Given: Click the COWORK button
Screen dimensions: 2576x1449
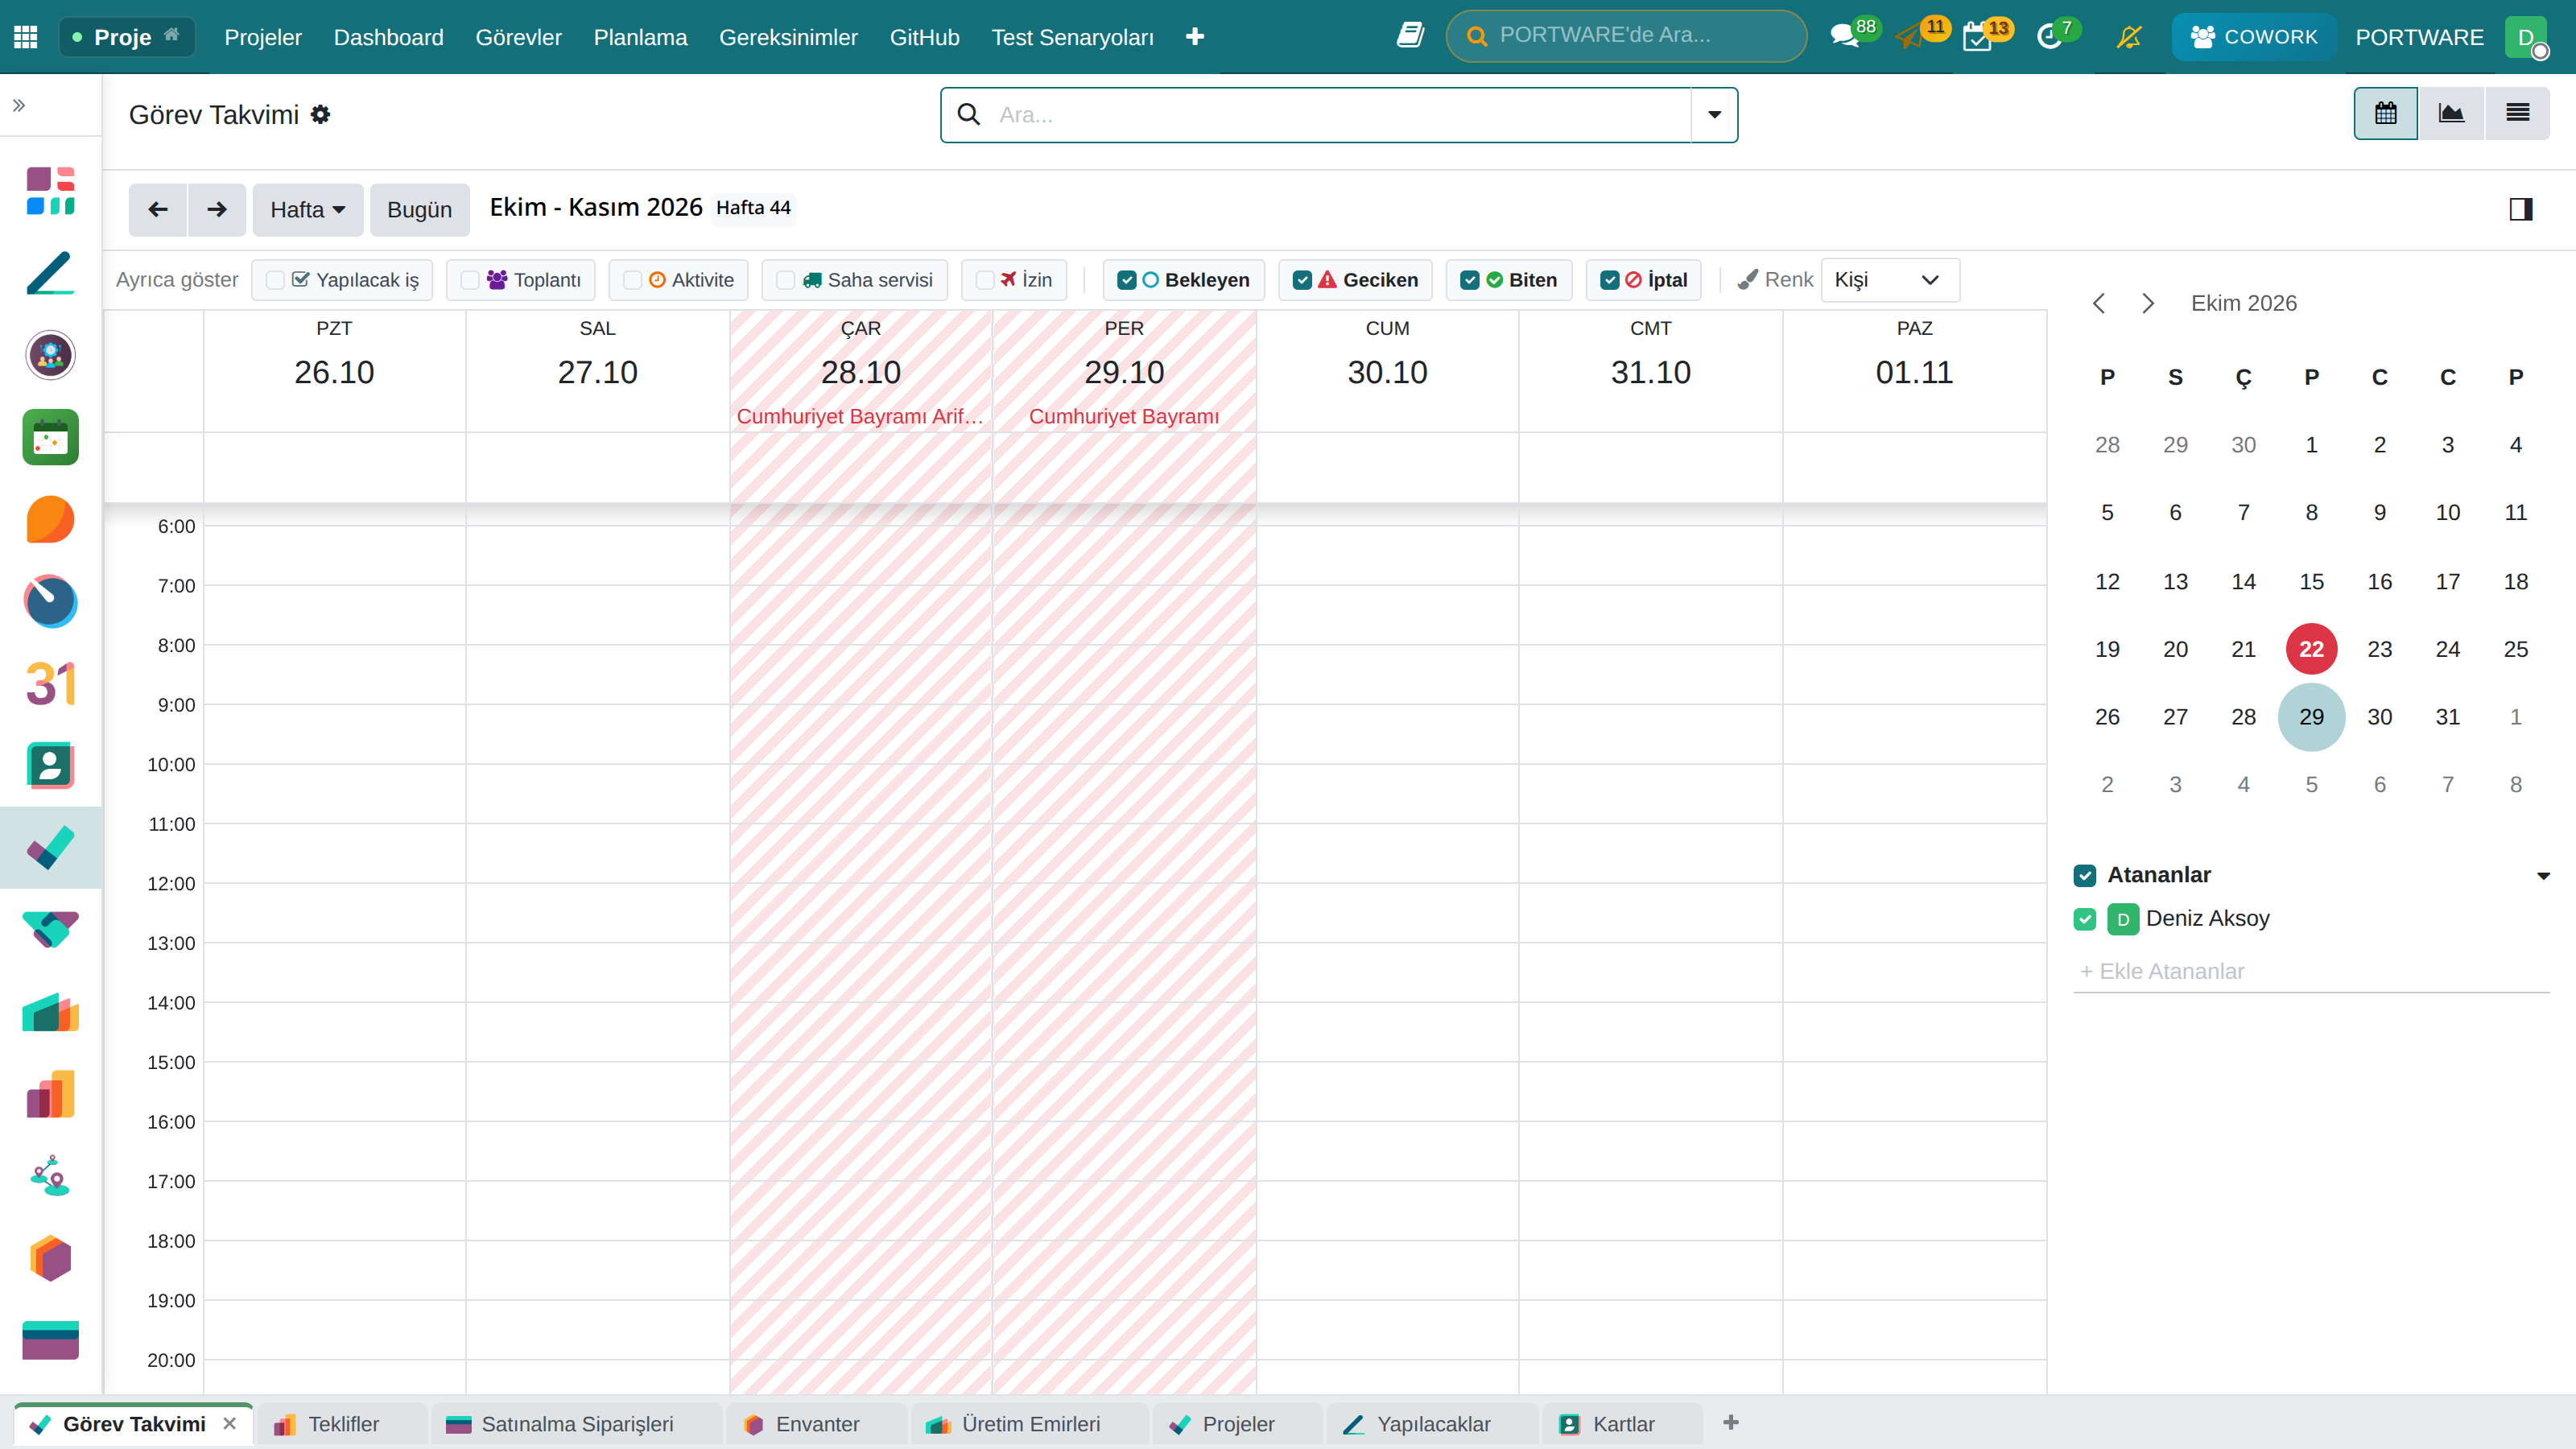Looking at the screenshot, I should (x=2254, y=37).
